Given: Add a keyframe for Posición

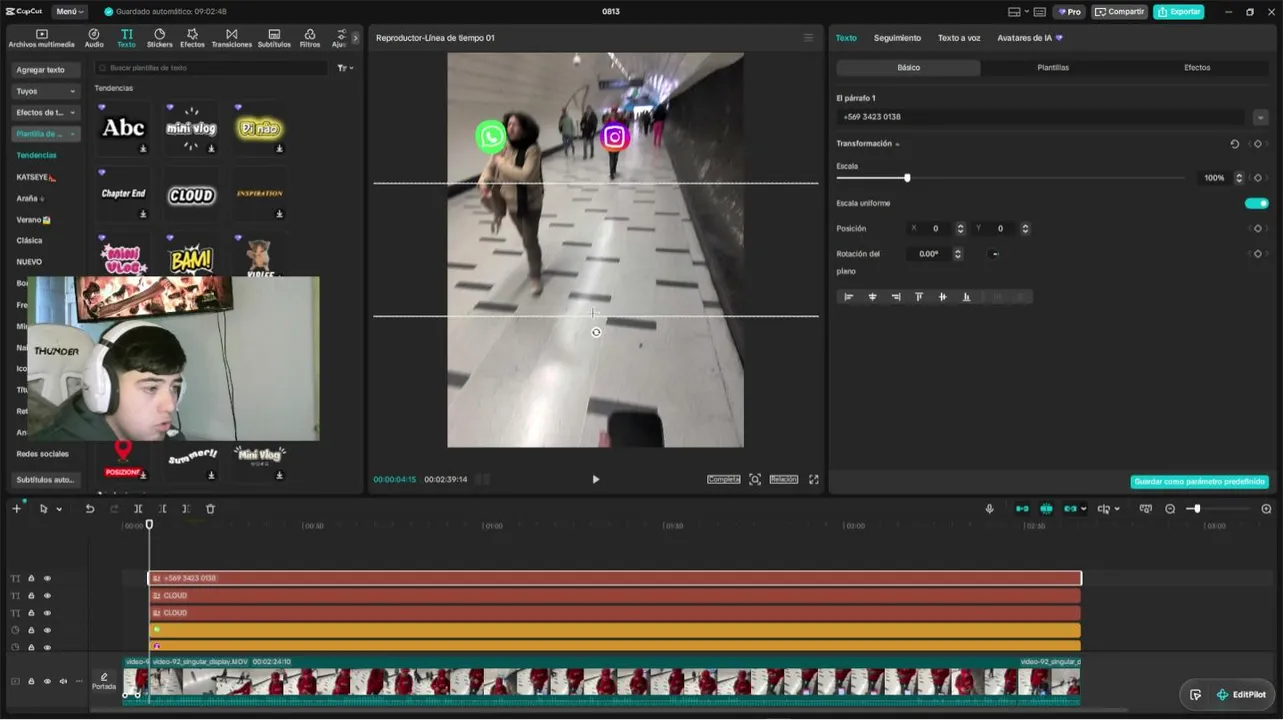Looking at the screenshot, I should (1258, 229).
